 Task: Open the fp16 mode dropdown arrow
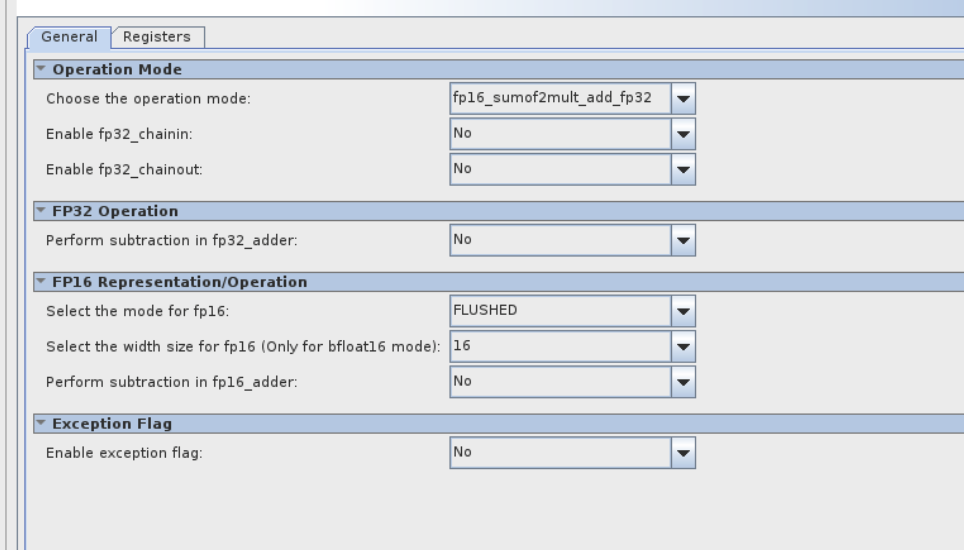click(683, 311)
